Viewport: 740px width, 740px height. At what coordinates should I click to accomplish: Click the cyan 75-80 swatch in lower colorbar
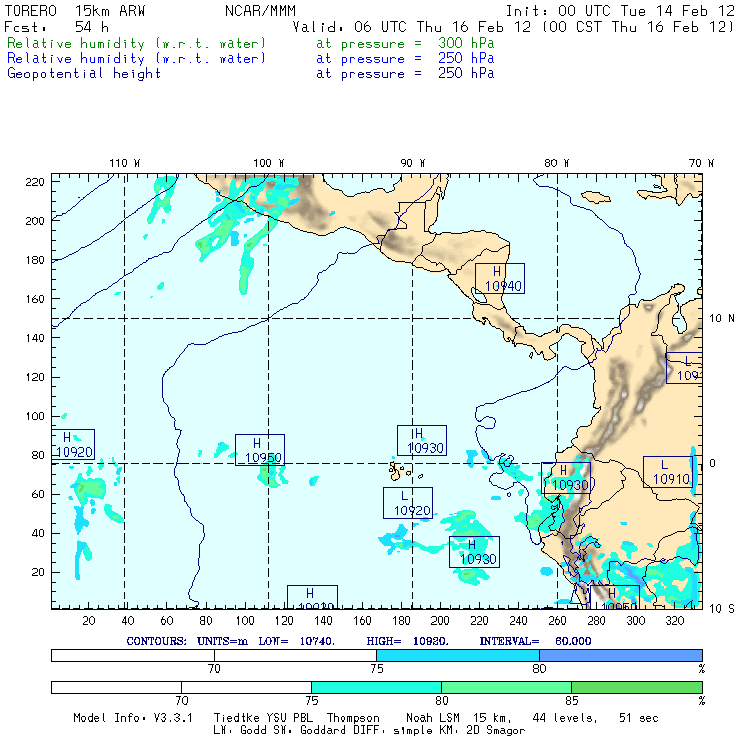click(x=376, y=687)
